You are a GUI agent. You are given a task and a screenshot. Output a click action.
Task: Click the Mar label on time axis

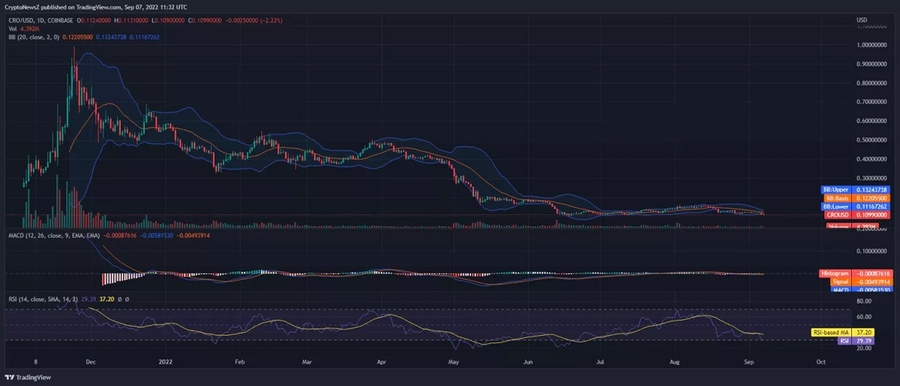coord(308,363)
